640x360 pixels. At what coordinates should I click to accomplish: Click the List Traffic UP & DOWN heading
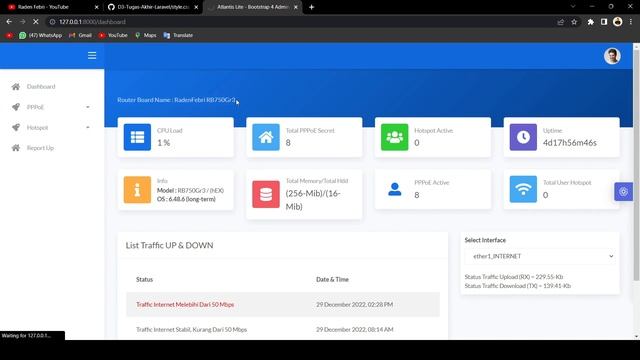point(169,245)
